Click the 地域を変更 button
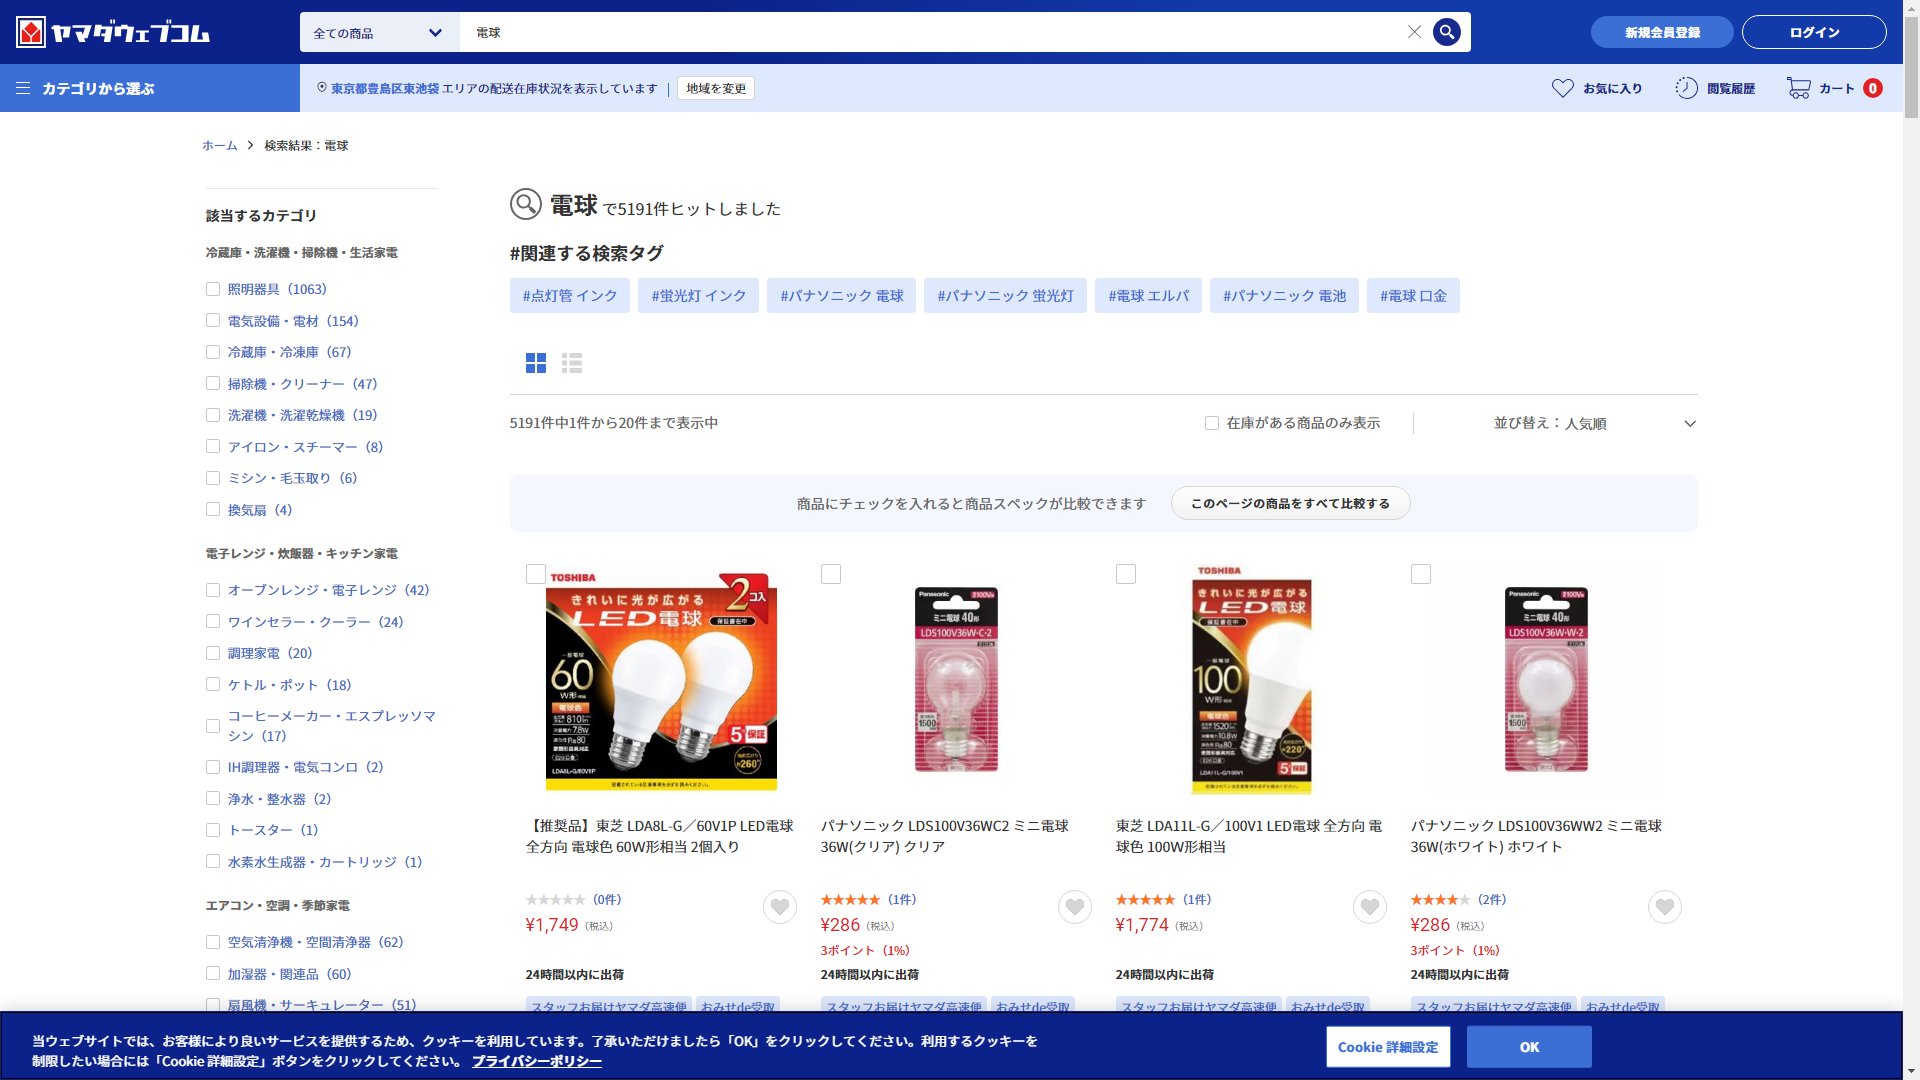 pyautogui.click(x=716, y=88)
